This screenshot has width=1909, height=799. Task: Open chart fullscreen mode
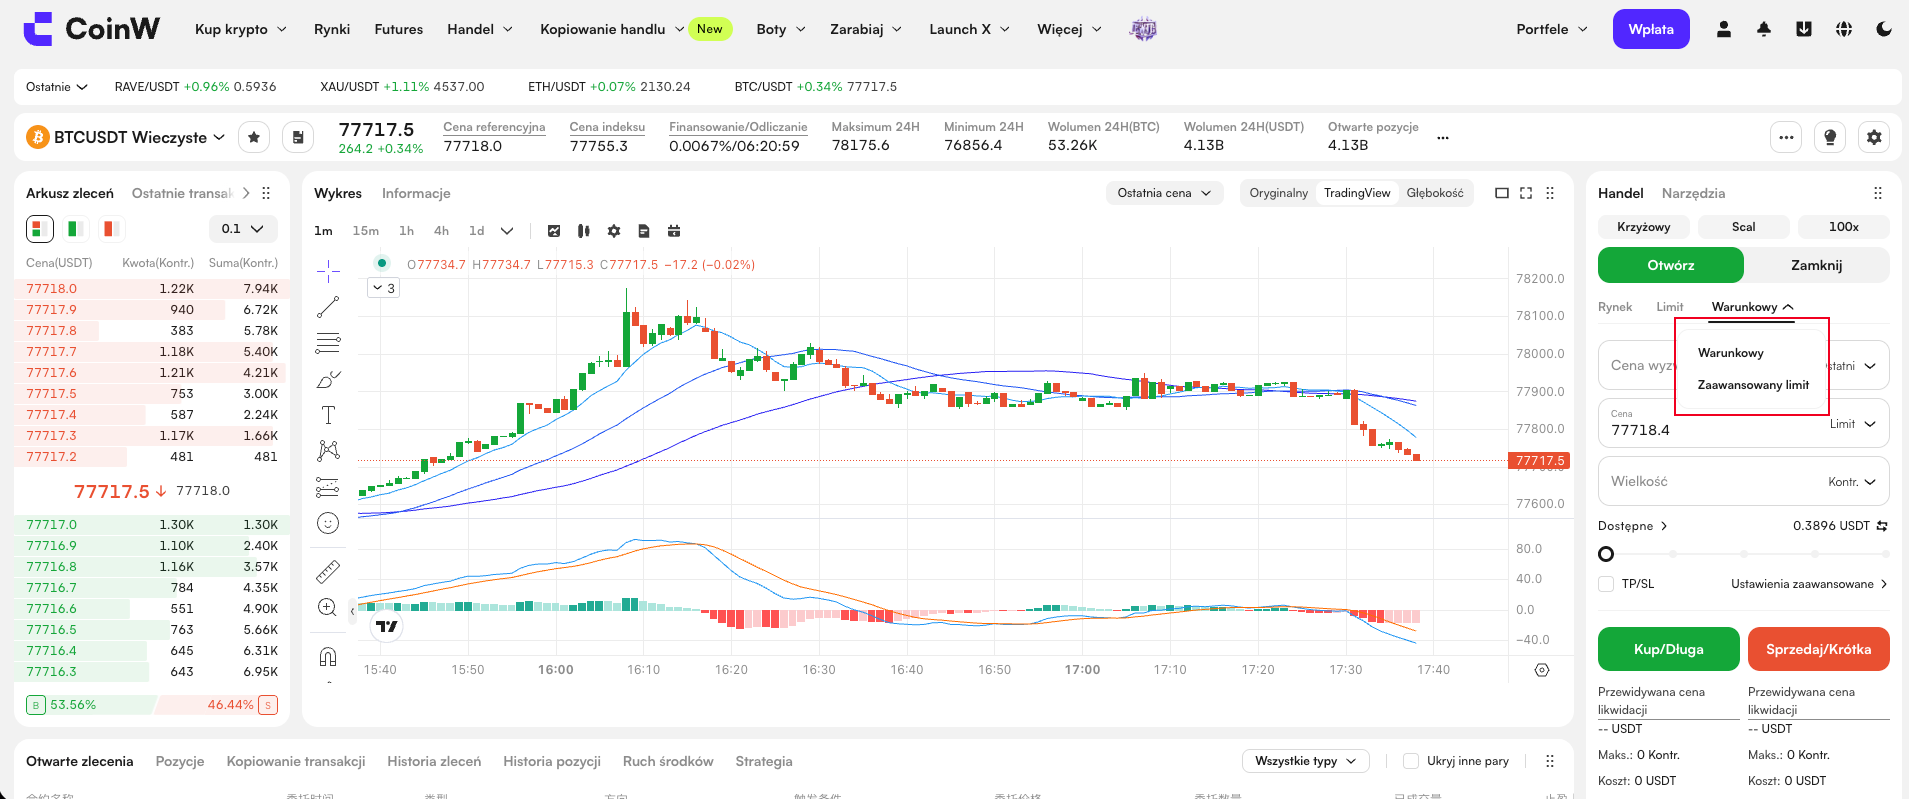pos(1526,193)
